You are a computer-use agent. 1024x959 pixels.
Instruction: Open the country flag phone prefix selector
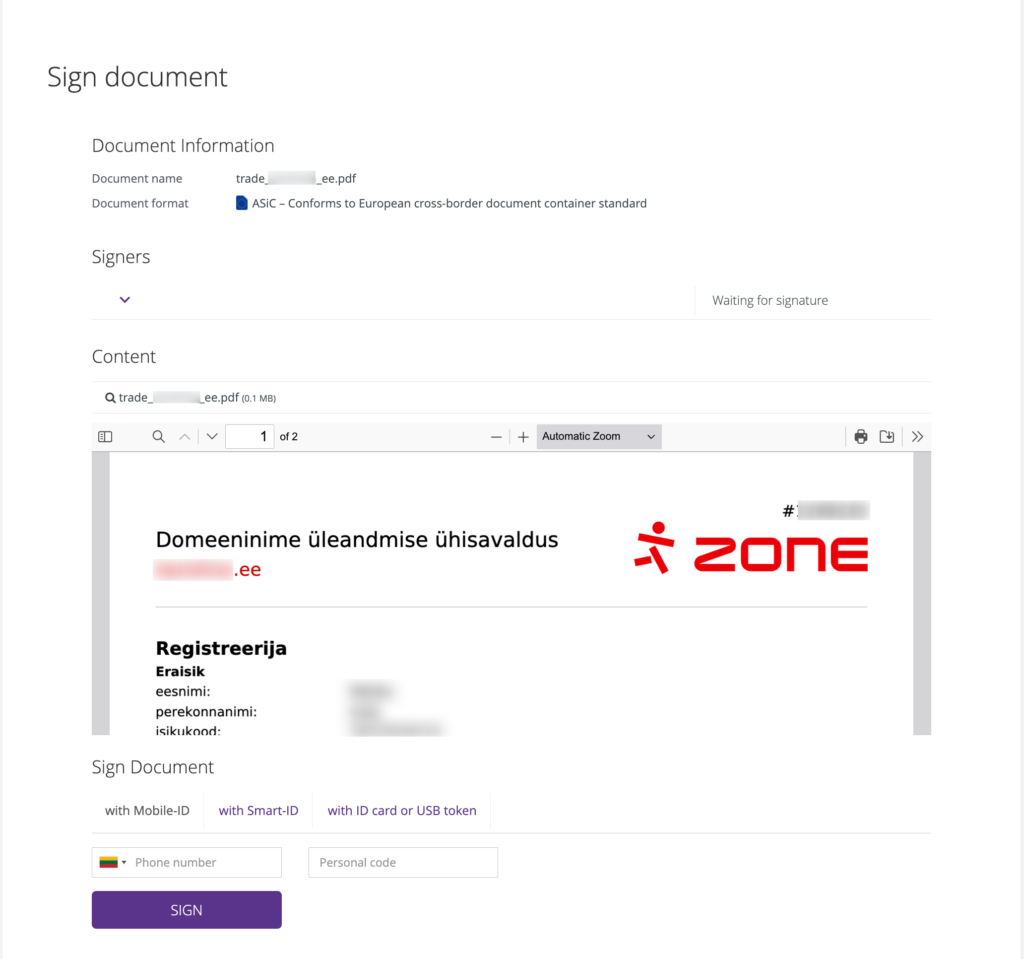pos(112,862)
